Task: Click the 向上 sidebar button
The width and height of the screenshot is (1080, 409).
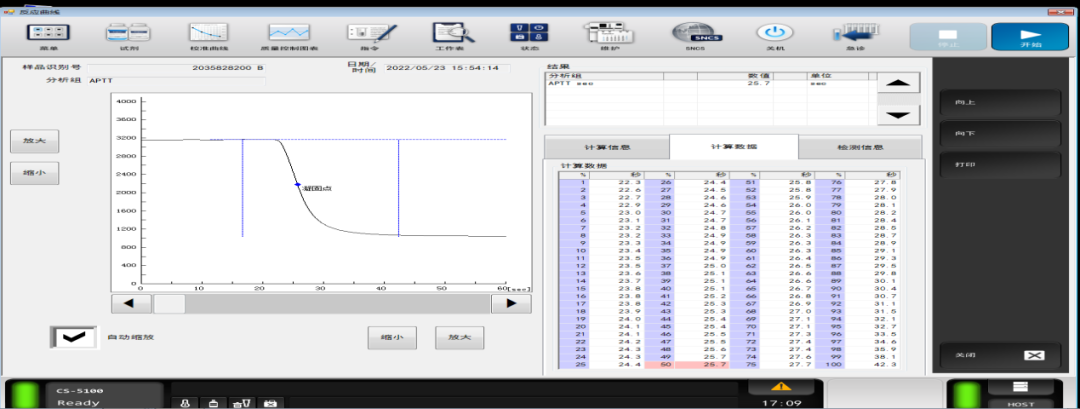Action: coord(1000,103)
